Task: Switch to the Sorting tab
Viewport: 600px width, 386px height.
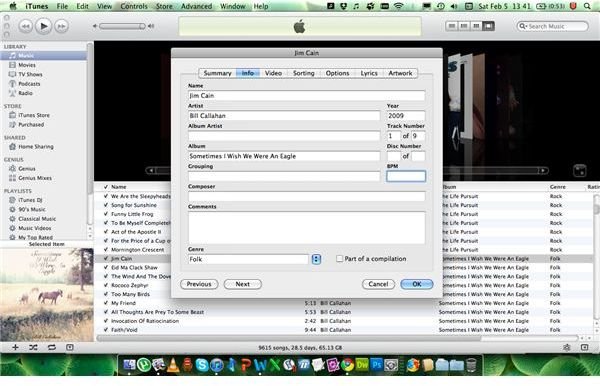Action: coord(303,73)
